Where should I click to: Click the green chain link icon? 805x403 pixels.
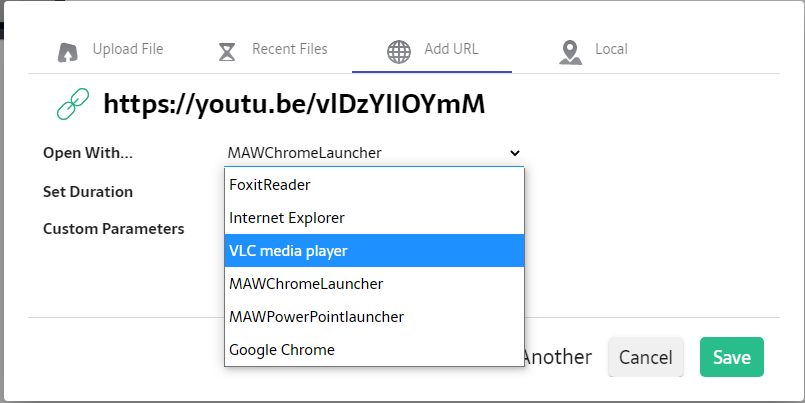point(72,104)
